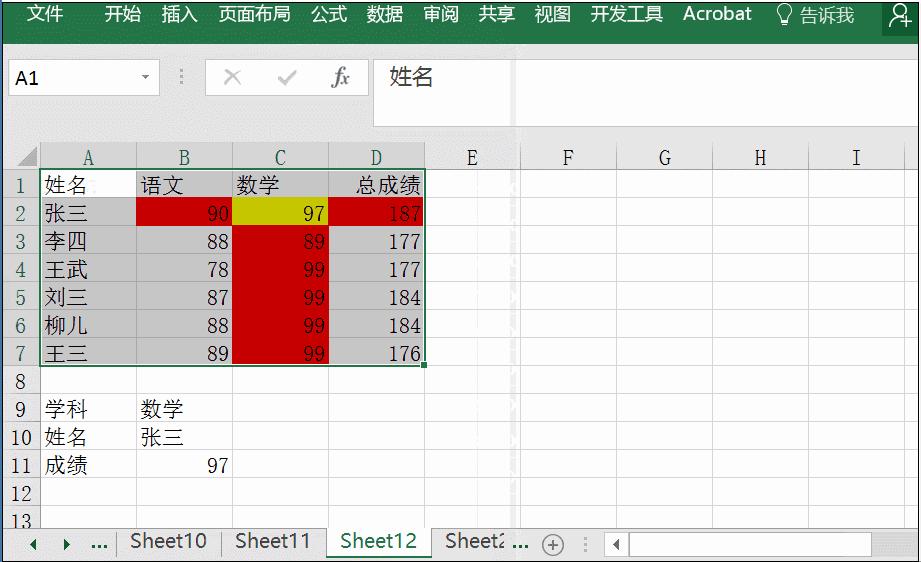Viewport: 921px width, 562px height.
Task: Click the 学科 label cell
Action: coord(88,409)
